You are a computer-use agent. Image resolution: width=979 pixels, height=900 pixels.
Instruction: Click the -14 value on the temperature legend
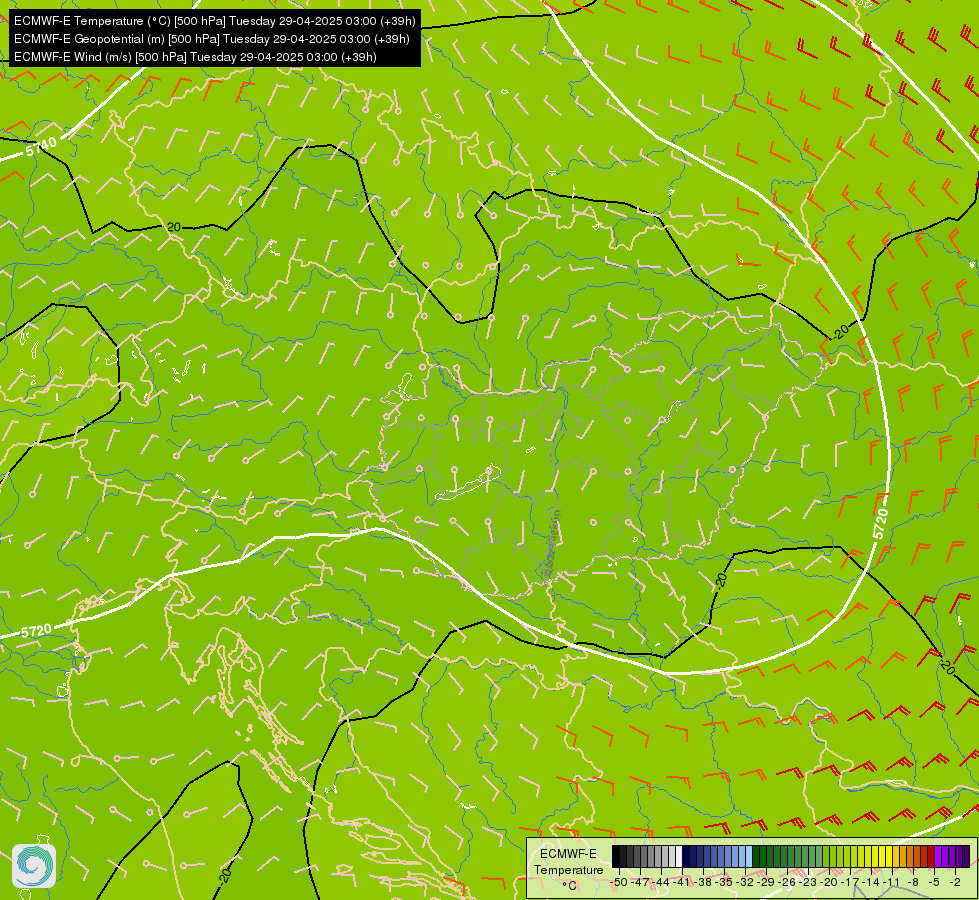coord(871,882)
